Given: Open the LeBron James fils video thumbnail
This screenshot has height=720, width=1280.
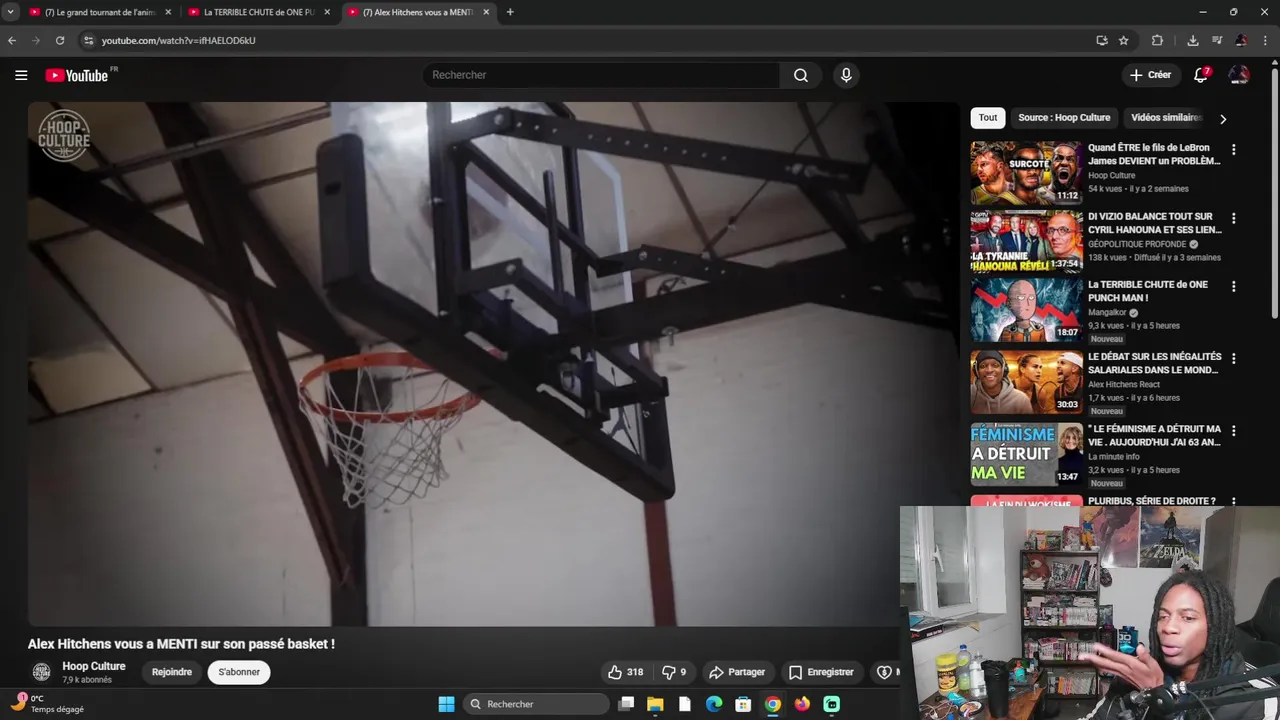Looking at the screenshot, I should pyautogui.click(x=1026, y=173).
